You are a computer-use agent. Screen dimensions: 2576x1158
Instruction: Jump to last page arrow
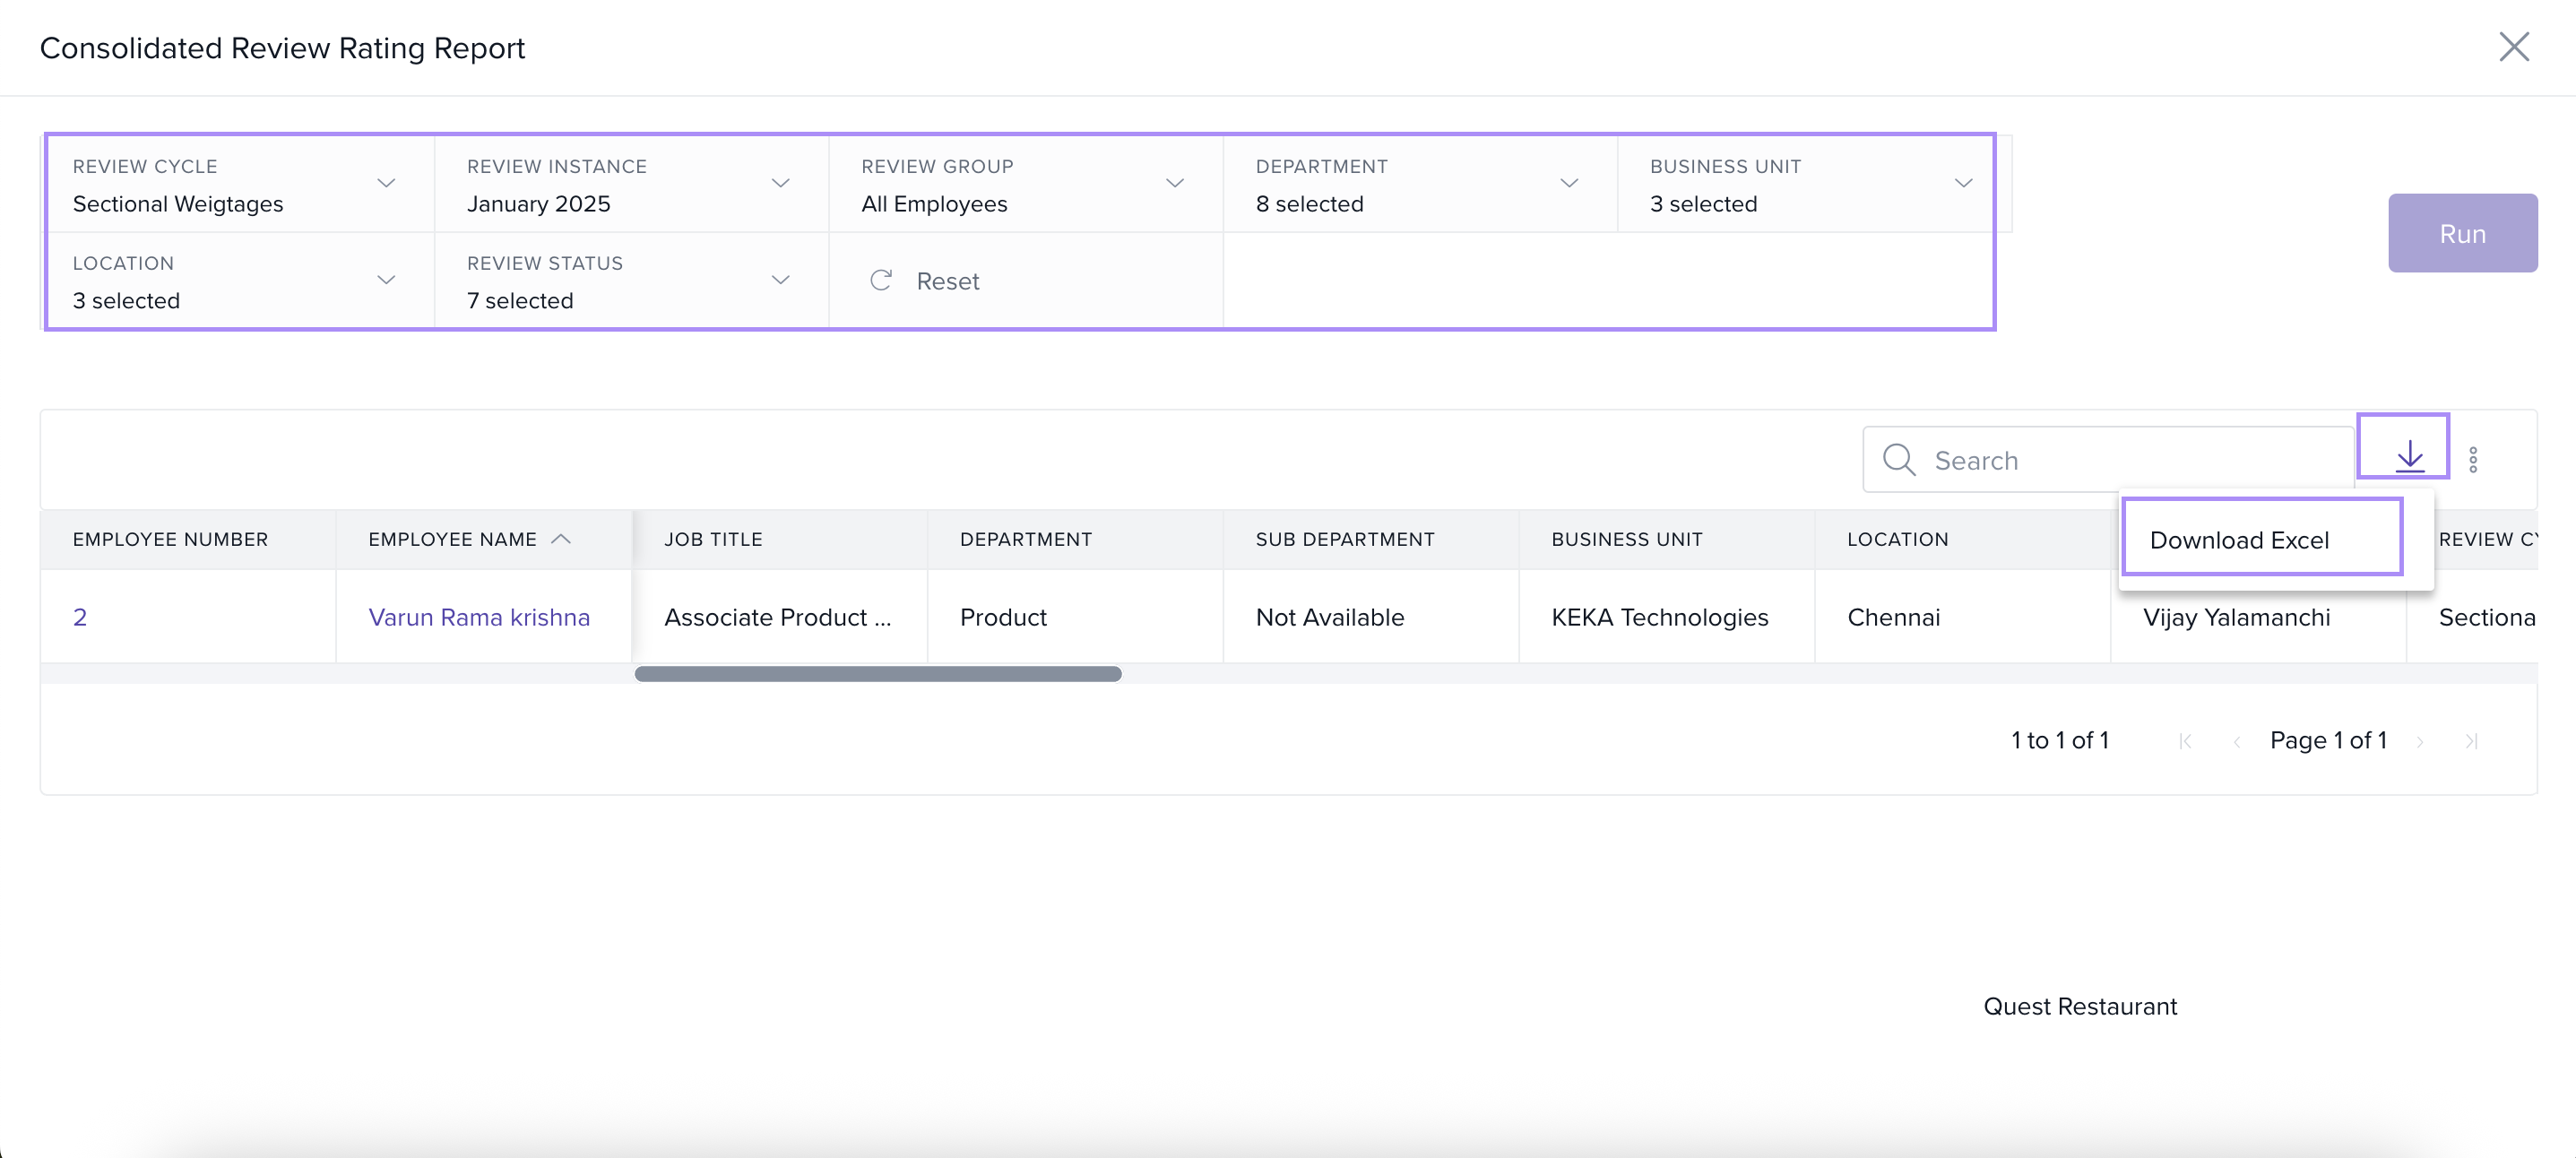coord(2471,741)
